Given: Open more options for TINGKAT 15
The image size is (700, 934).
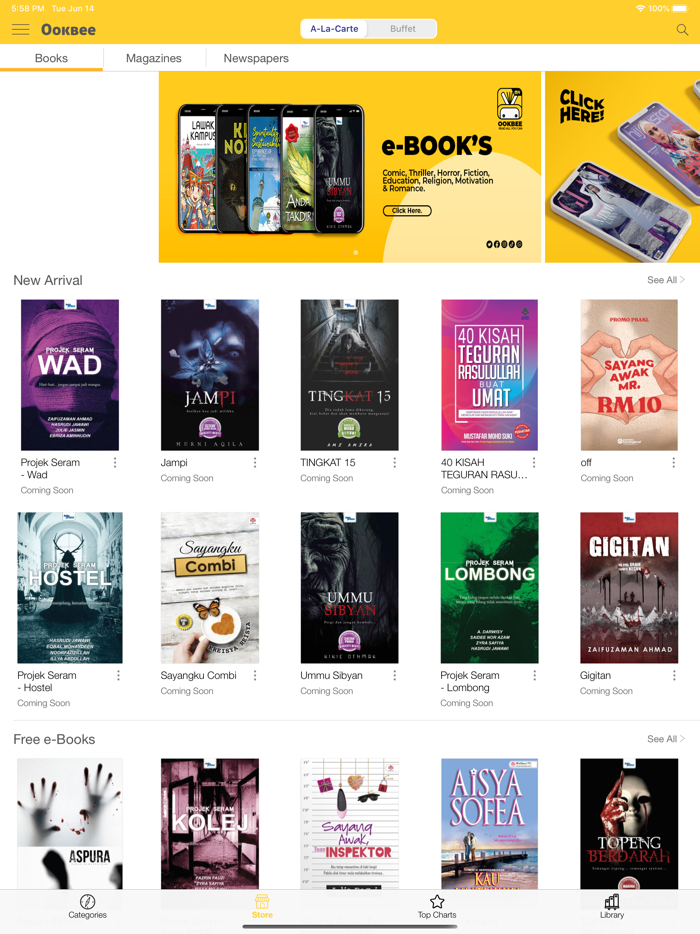Looking at the screenshot, I should (394, 463).
